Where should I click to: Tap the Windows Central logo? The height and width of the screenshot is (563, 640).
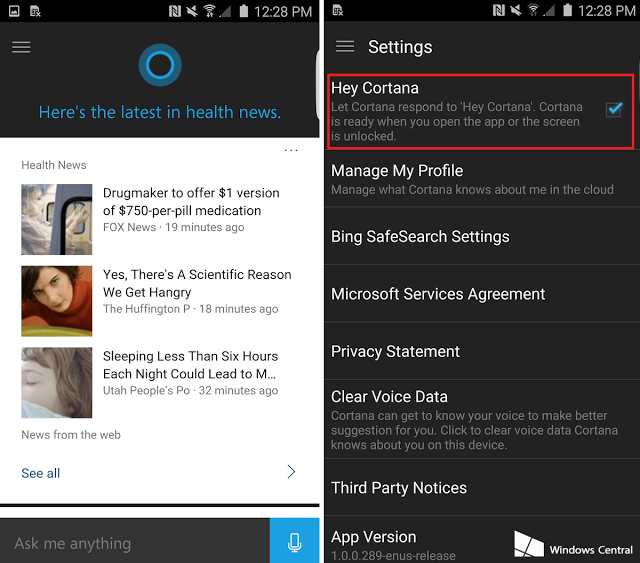(573, 545)
